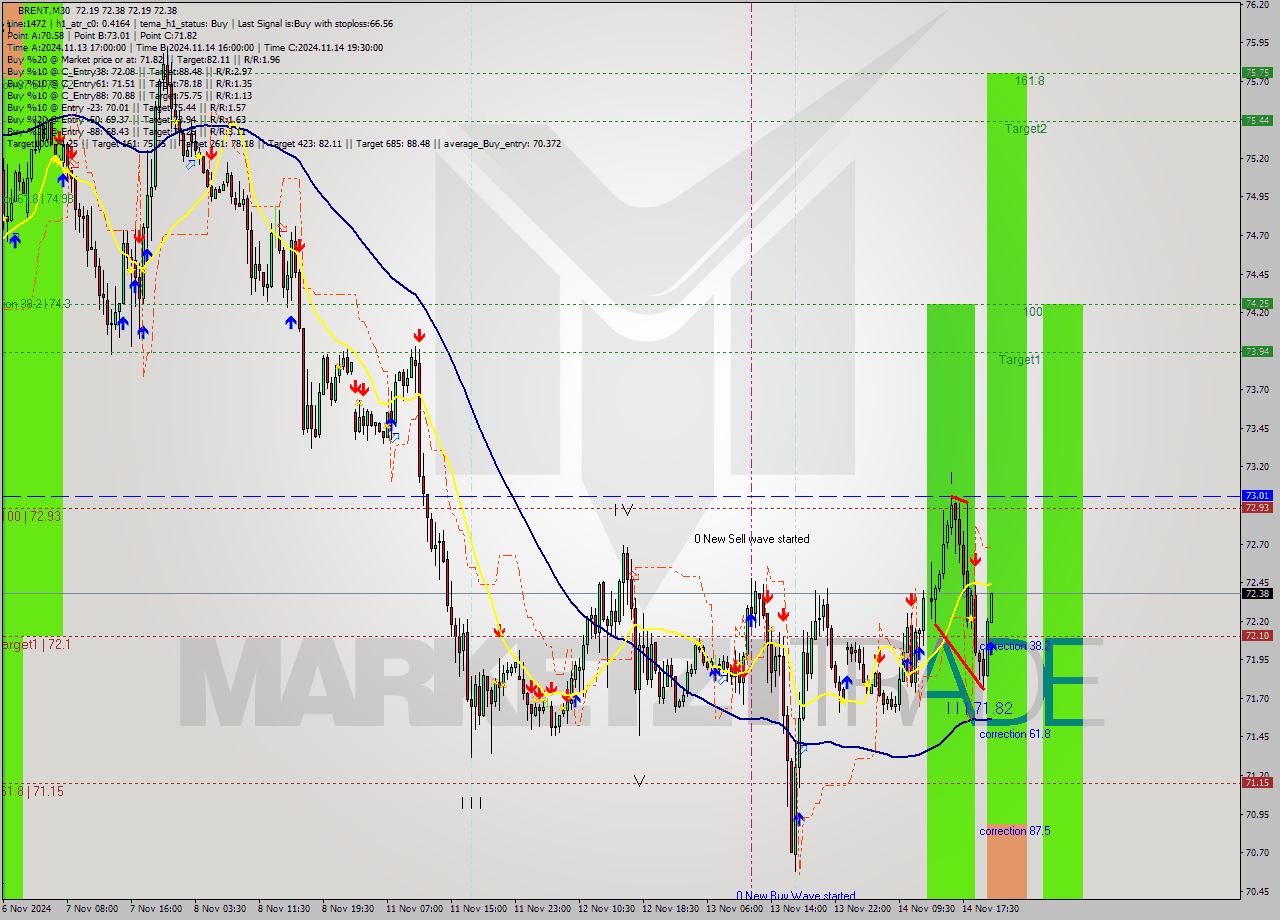Select the current price tag 72.38

tap(1257, 593)
